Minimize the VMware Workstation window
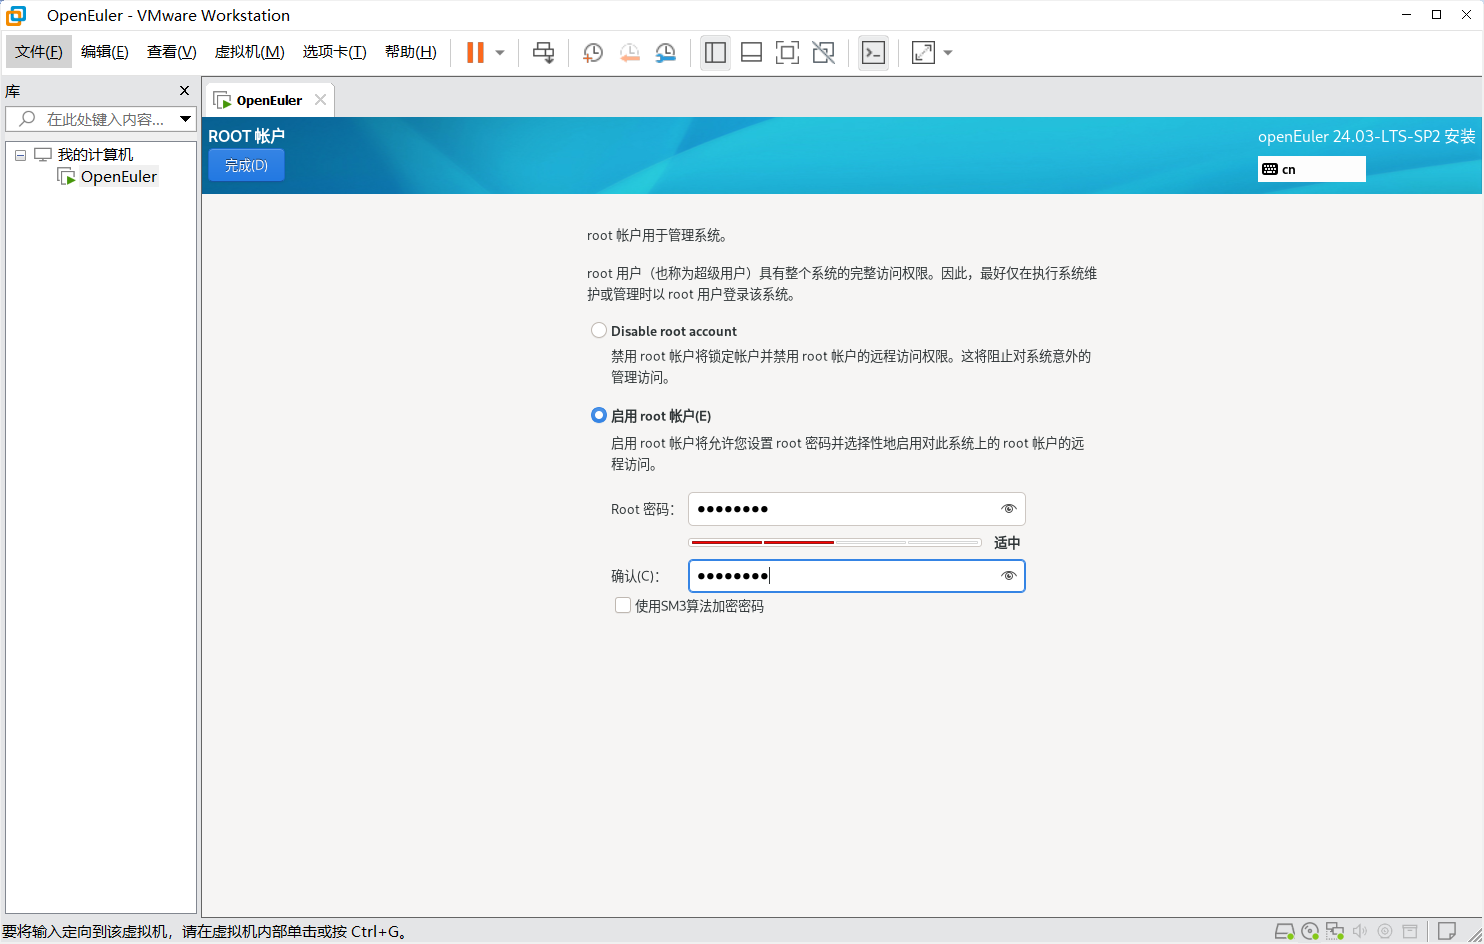 pos(1407,15)
